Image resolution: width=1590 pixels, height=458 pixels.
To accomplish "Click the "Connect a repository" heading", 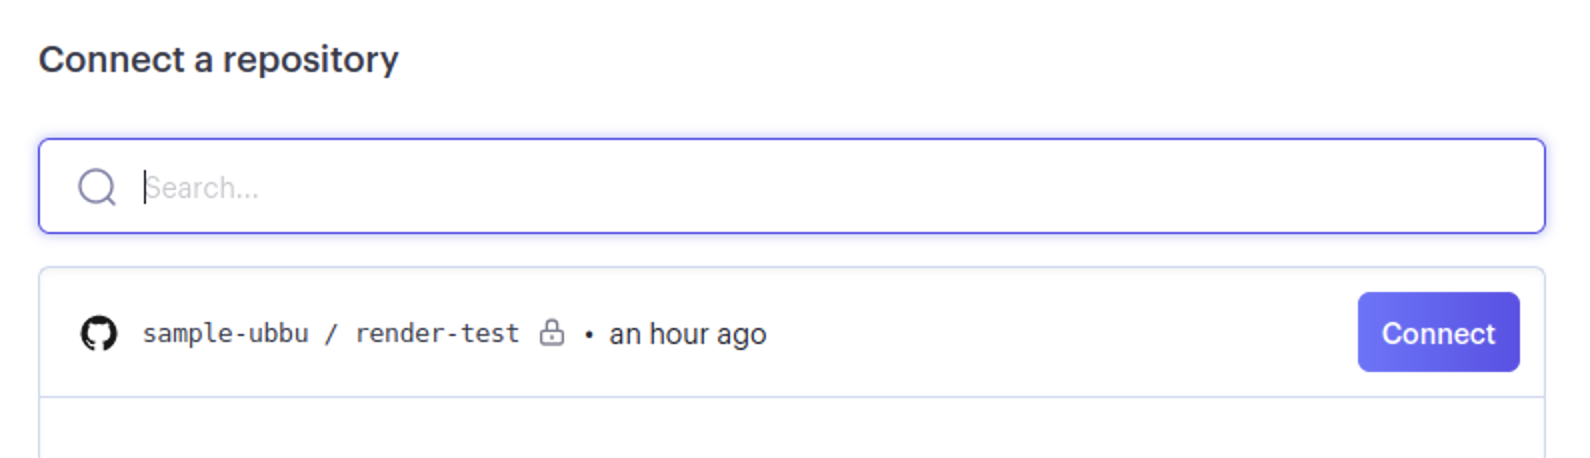I will coord(218,60).
